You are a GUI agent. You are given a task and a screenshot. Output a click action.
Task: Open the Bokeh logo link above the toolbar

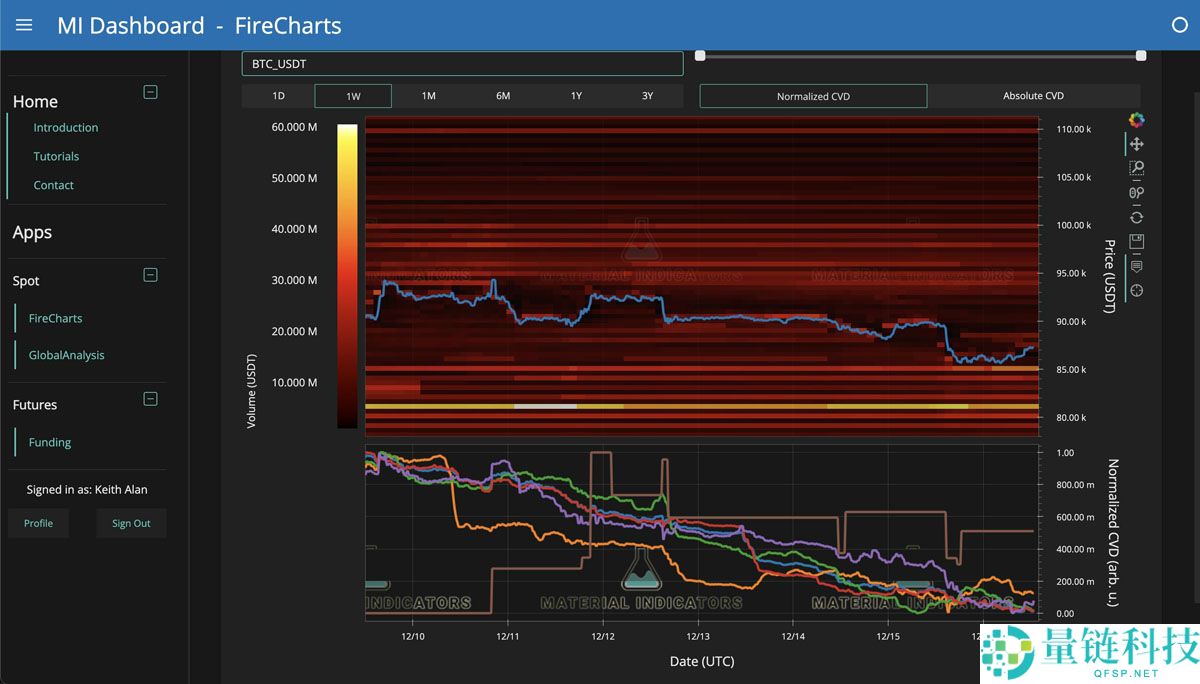pyautogui.click(x=1136, y=120)
